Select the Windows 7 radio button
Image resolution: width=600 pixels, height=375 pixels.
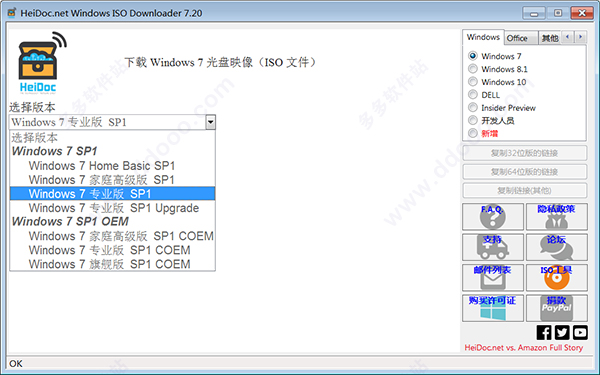pos(473,56)
